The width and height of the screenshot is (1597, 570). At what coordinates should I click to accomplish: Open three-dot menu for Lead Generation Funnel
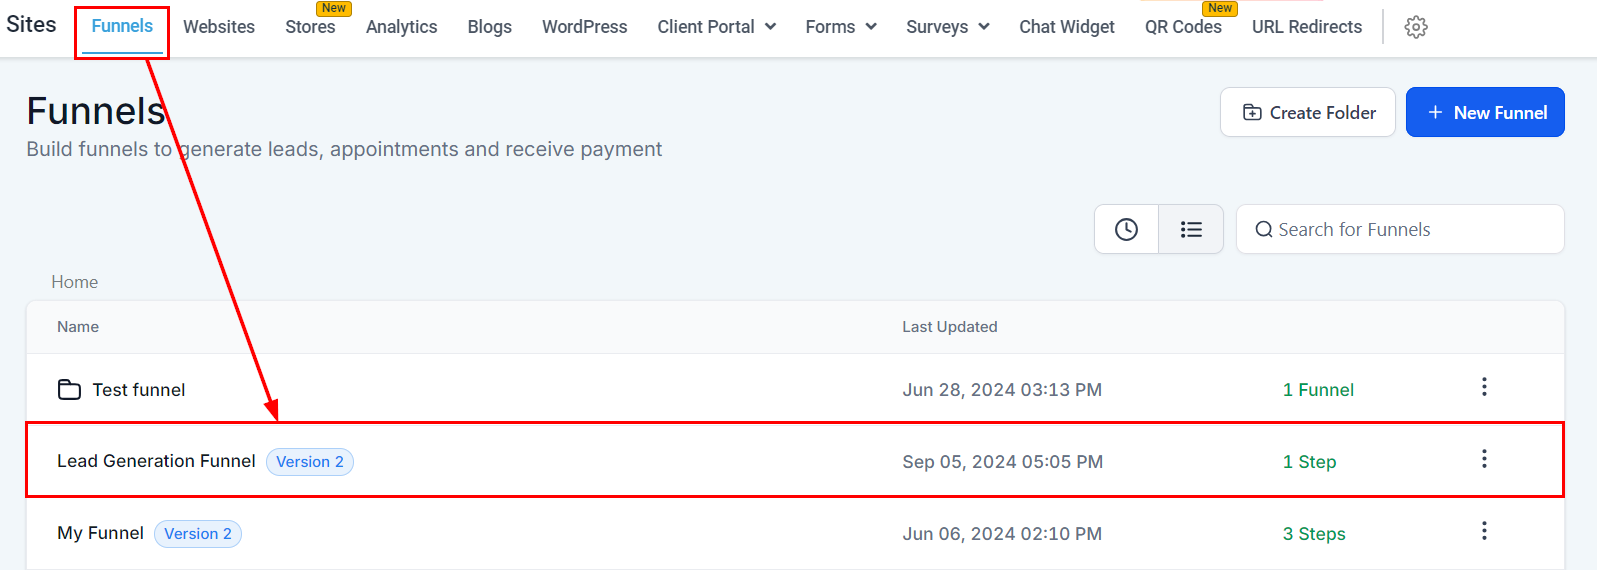pyautogui.click(x=1484, y=459)
